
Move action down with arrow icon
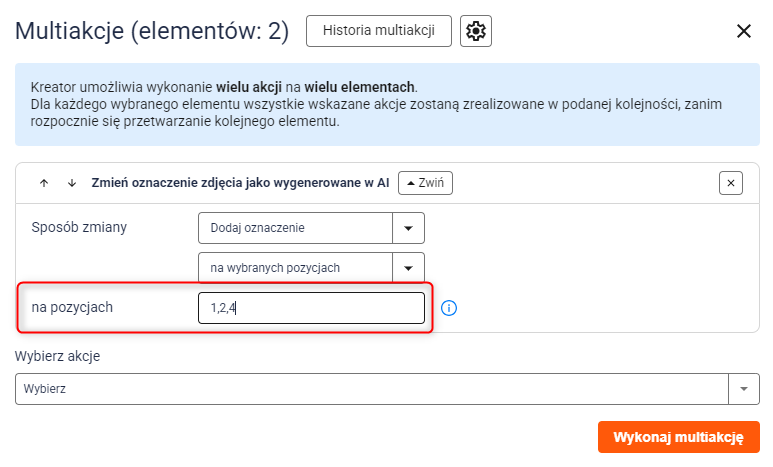tap(72, 183)
